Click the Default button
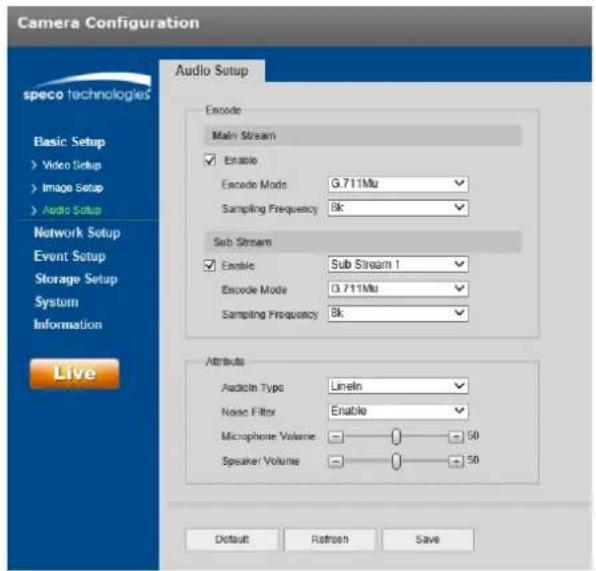The image size is (596, 571). point(232,539)
